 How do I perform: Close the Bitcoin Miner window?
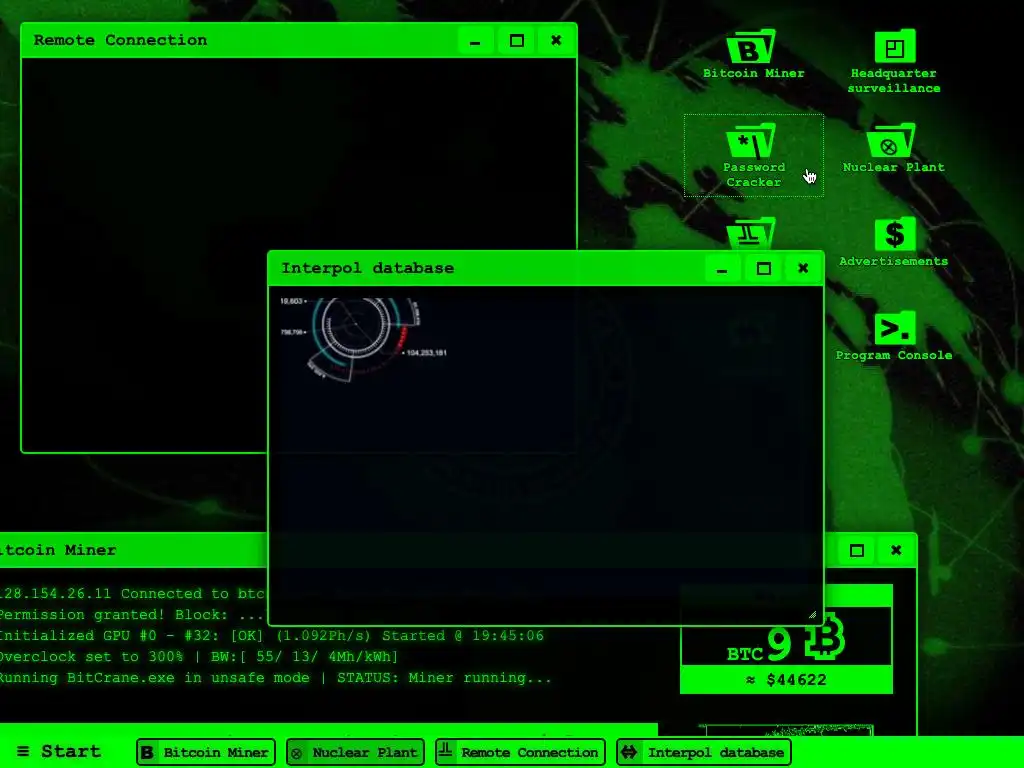point(896,551)
